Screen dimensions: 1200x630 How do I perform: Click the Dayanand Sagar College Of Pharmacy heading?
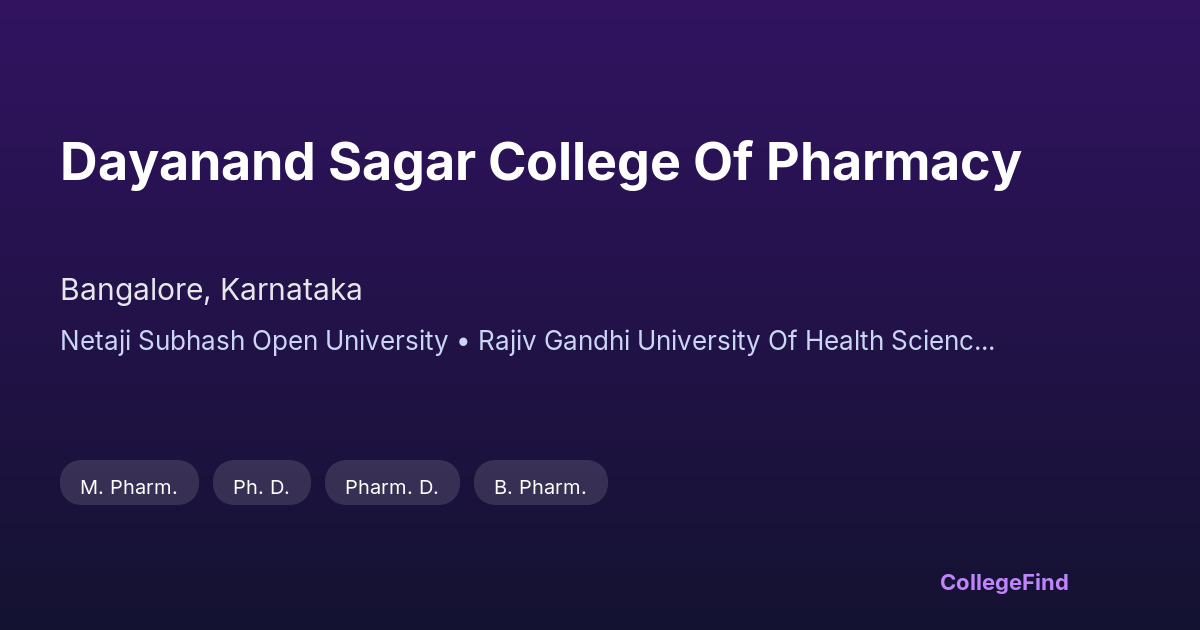(x=540, y=162)
